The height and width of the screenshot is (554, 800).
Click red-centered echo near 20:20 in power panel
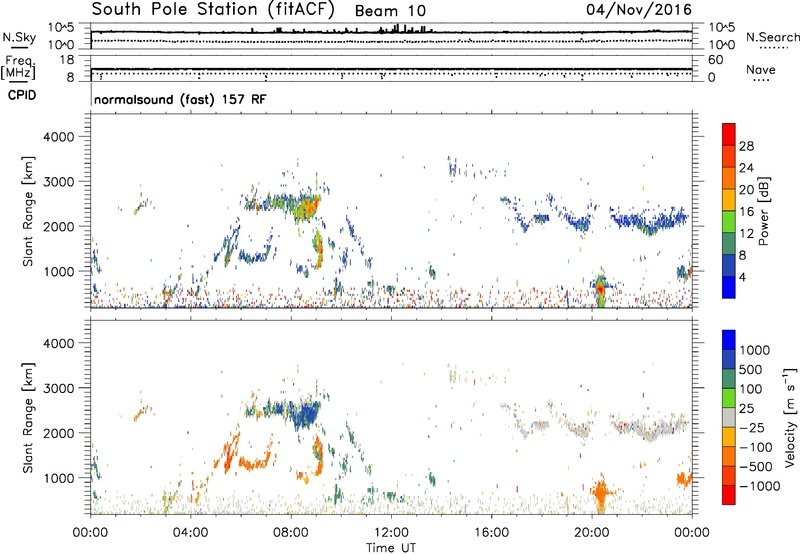[x=601, y=289]
